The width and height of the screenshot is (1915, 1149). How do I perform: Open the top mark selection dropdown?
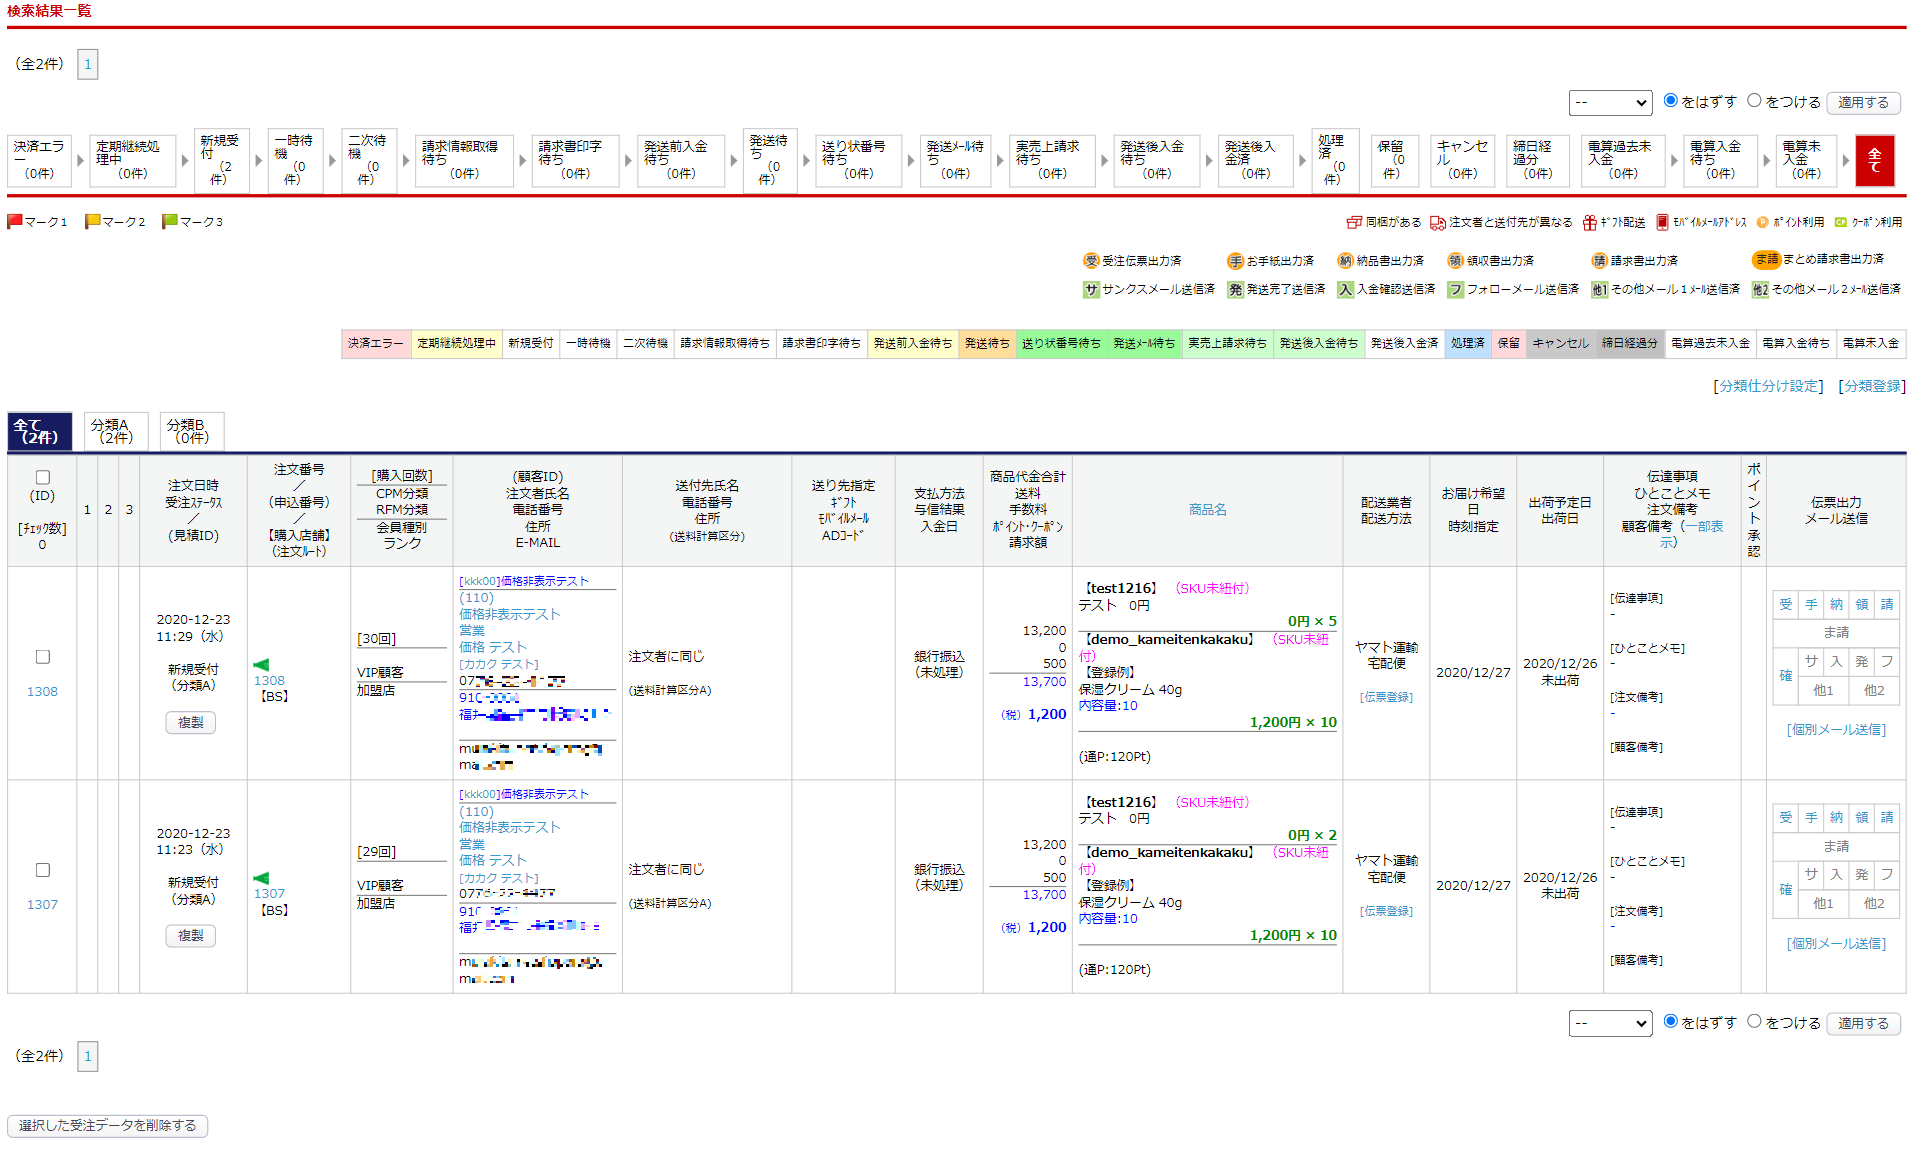1609,102
